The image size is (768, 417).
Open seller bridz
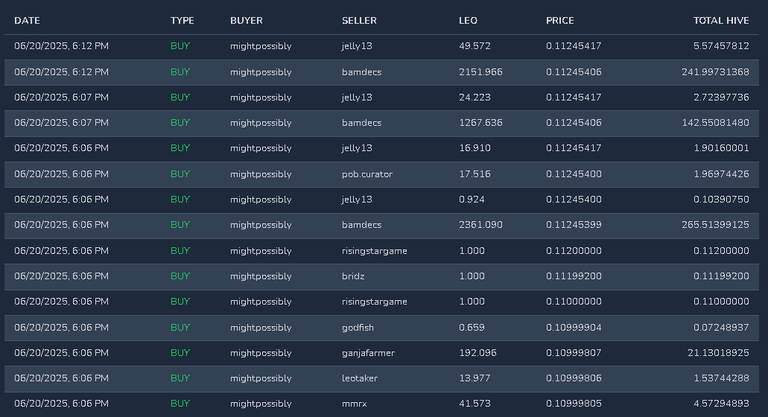coord(353,276)
